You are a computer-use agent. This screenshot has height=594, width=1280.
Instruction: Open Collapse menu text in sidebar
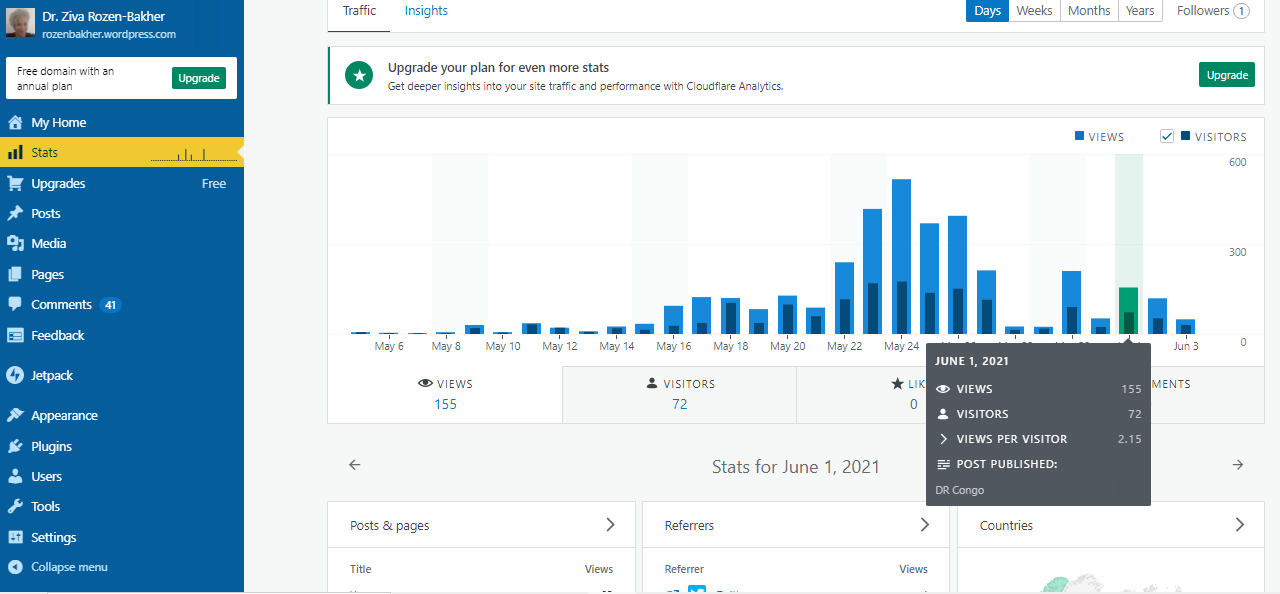pos(69,567)
